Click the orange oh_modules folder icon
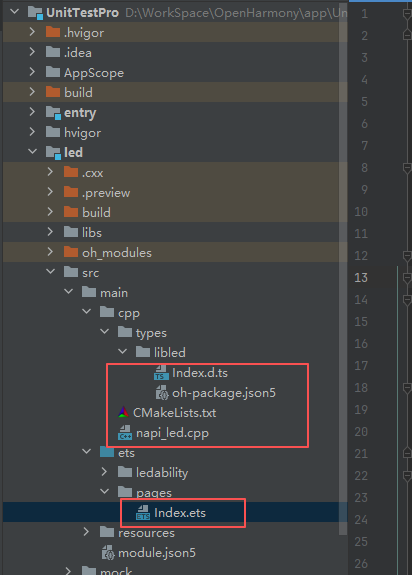This screenshot has width=412, height=575. click(71, 252)
